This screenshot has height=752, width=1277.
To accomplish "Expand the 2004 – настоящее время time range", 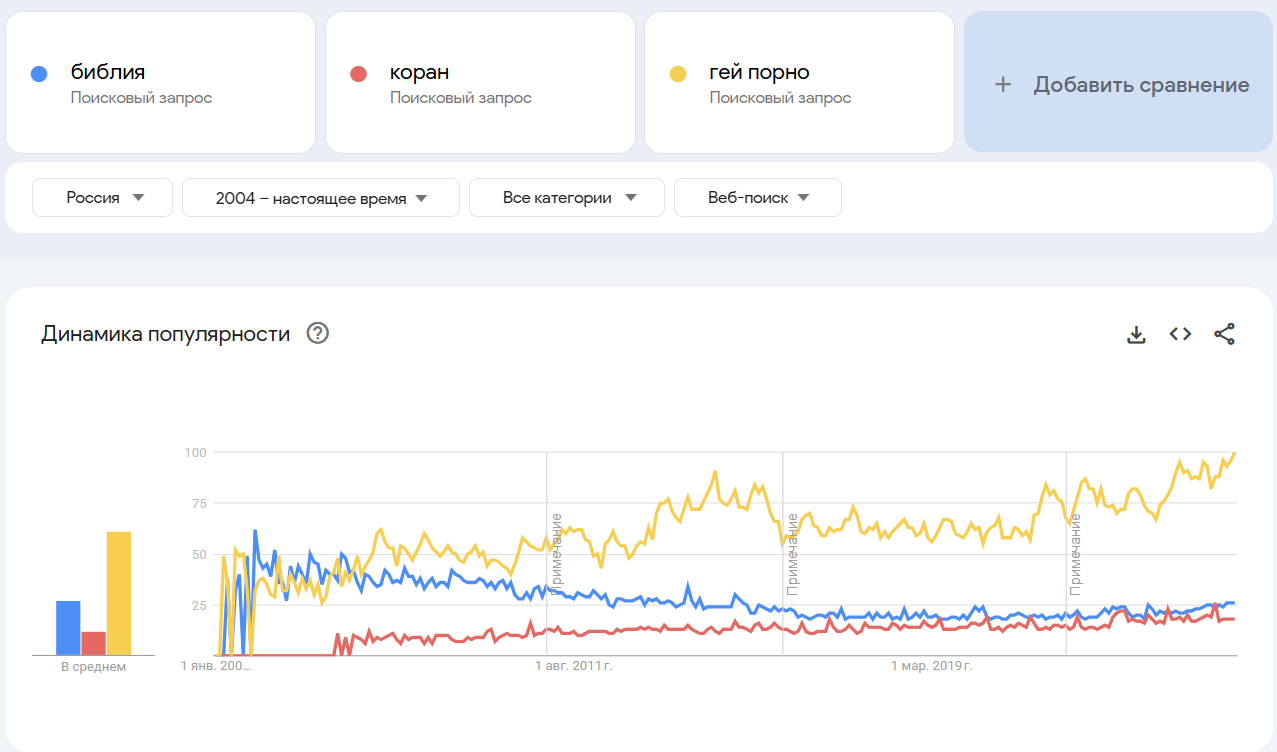I will tap(321, 198).
